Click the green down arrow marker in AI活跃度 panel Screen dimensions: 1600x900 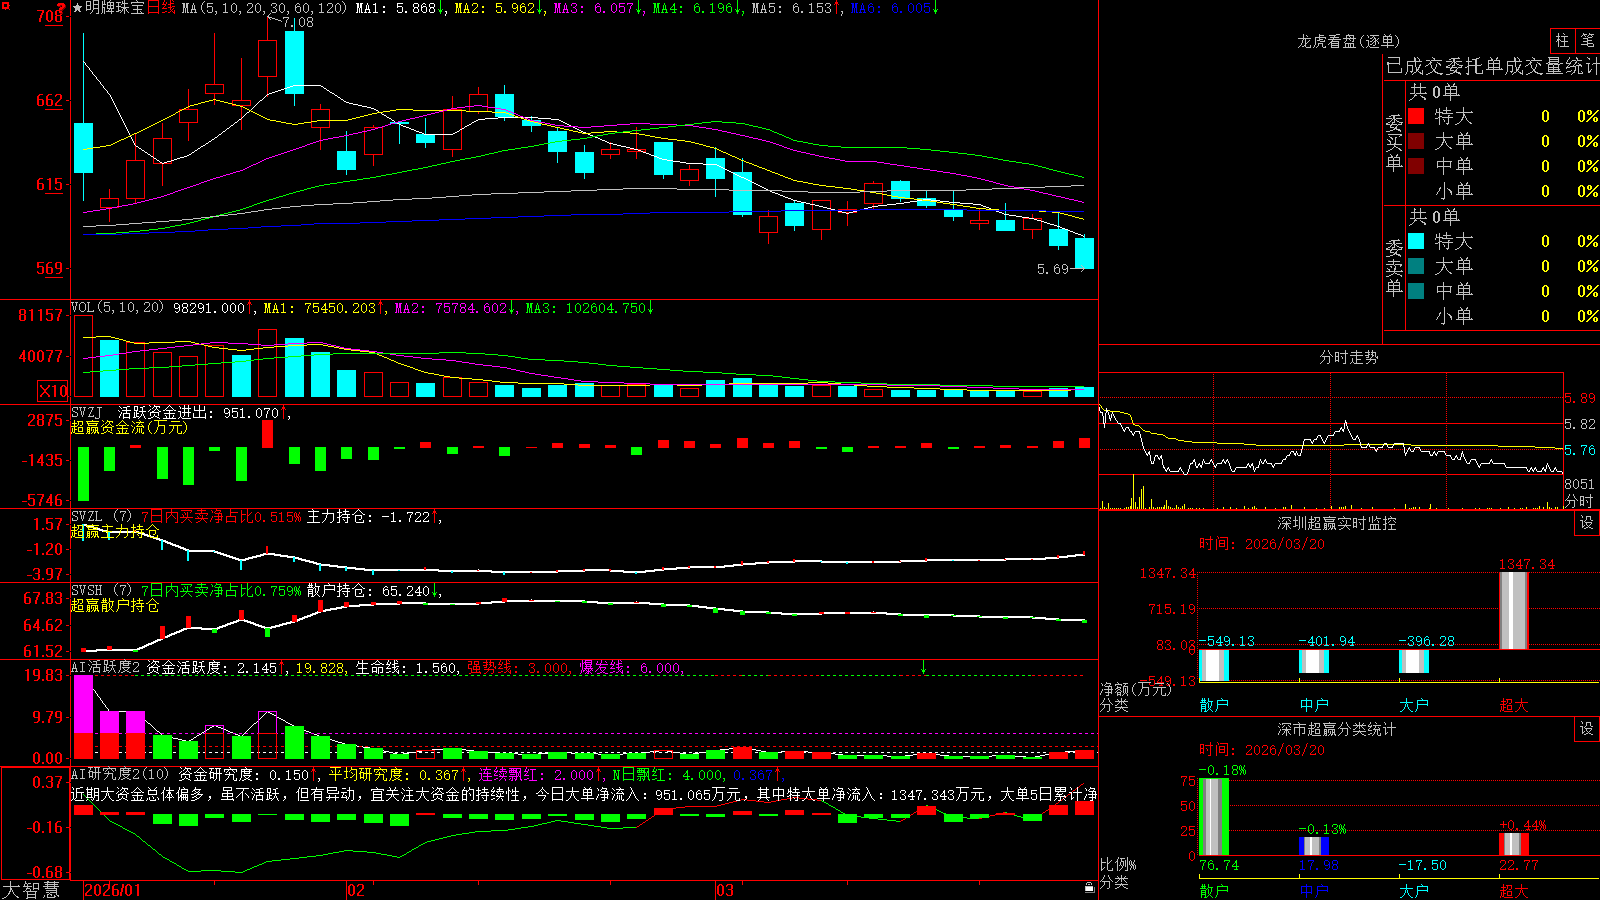click(924, 667)
